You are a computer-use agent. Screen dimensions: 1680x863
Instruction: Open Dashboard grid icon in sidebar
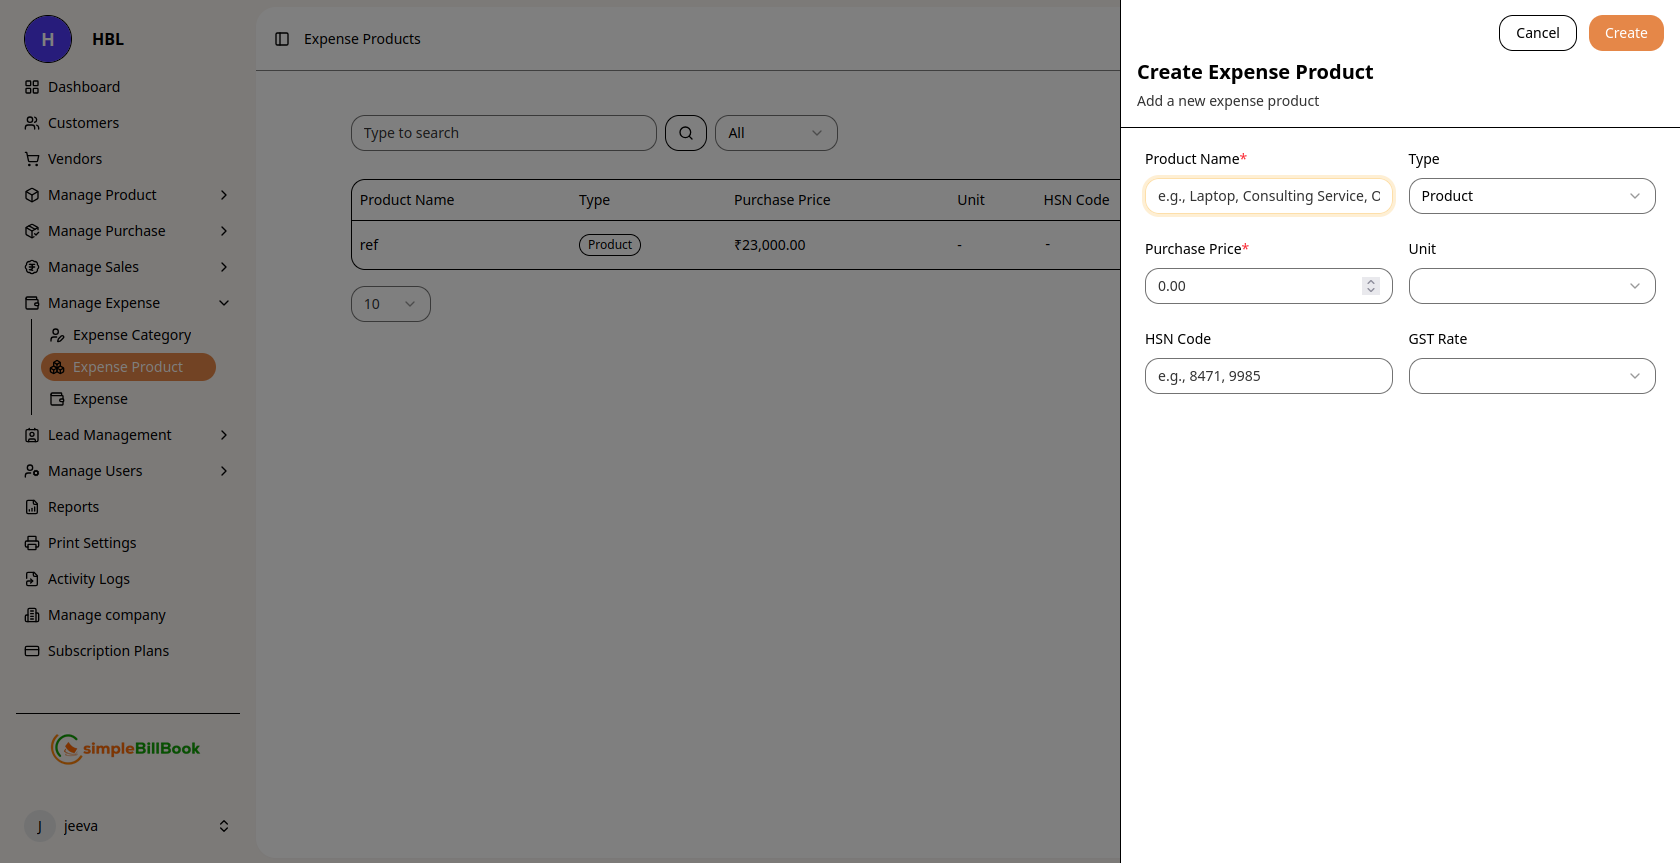click(x=32, y=87)
